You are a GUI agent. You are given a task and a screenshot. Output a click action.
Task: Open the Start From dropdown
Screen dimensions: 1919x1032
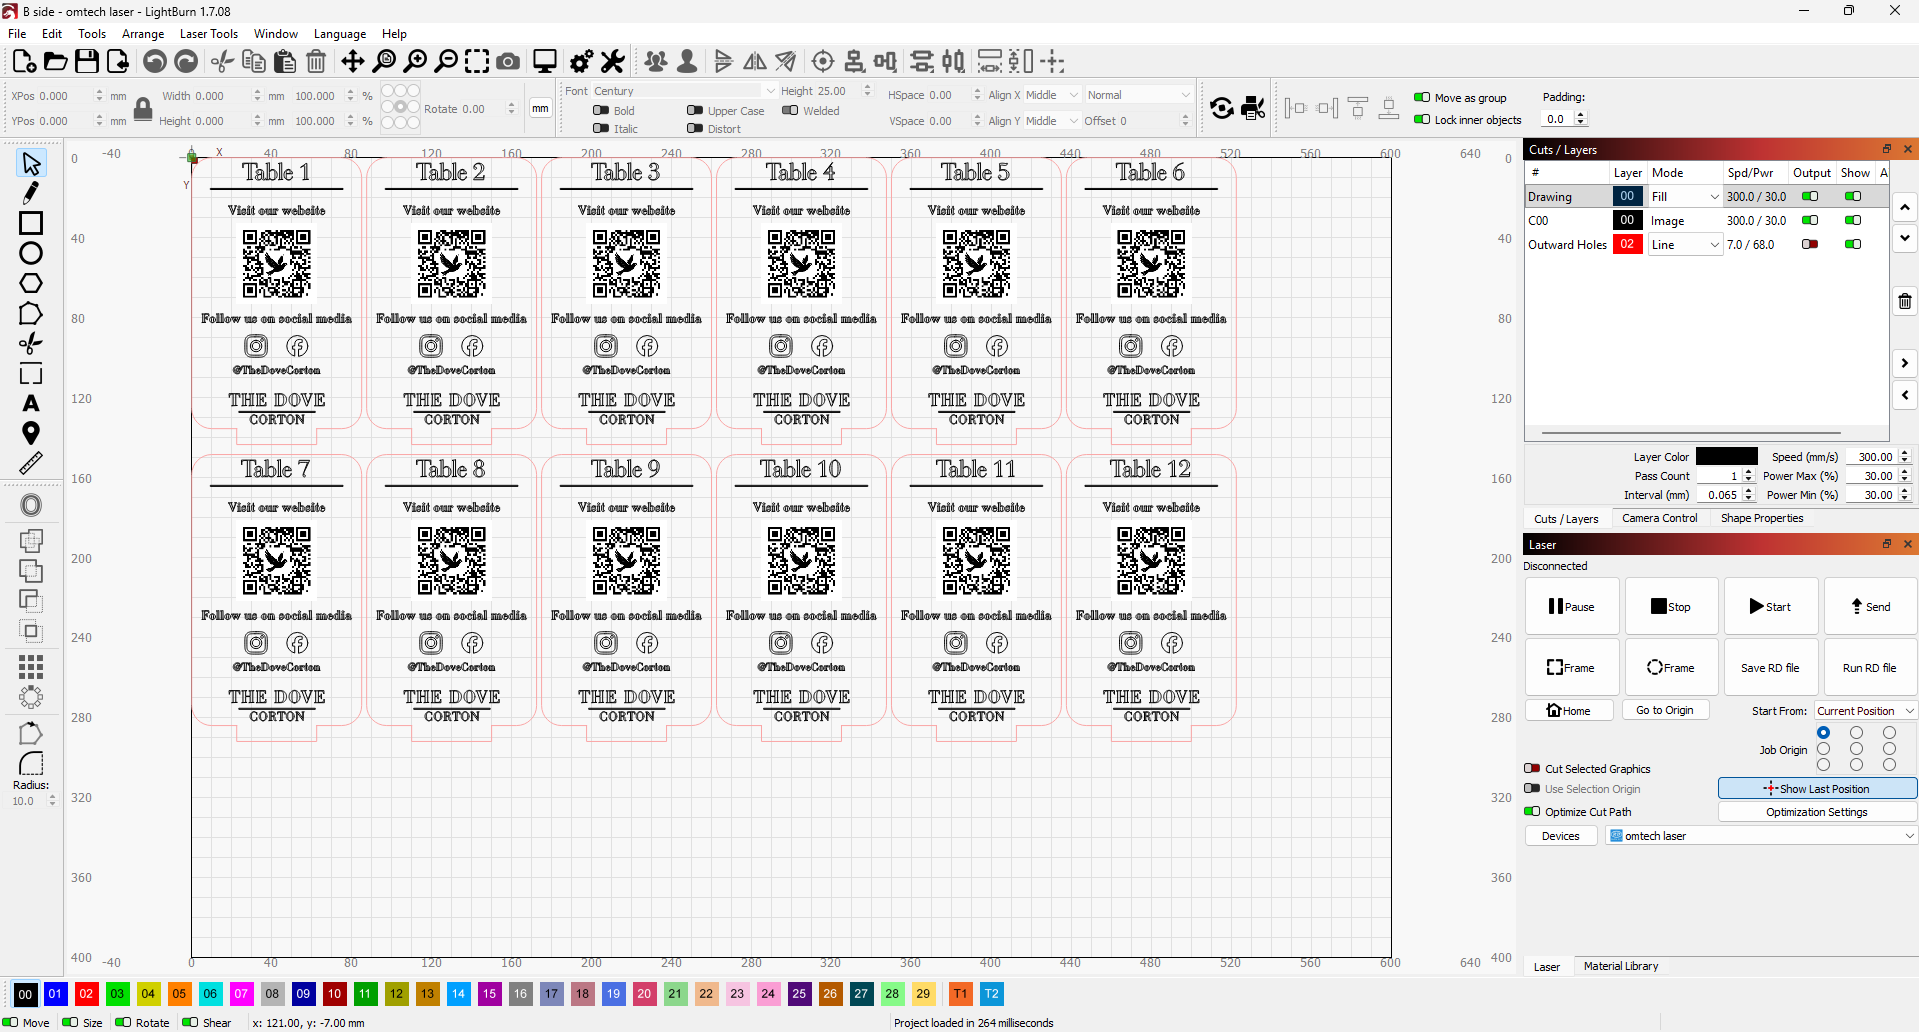click(x=1865, y=711)
